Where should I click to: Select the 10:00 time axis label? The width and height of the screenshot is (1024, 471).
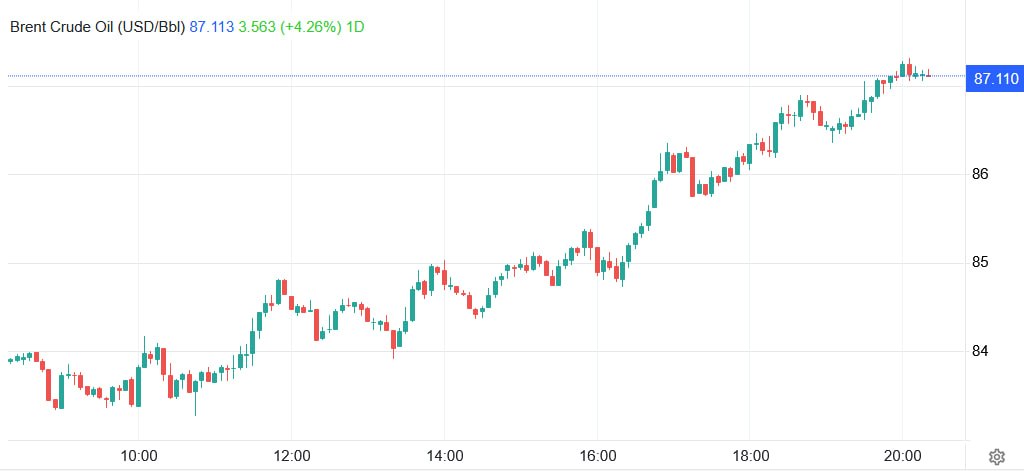coord(138,454)
